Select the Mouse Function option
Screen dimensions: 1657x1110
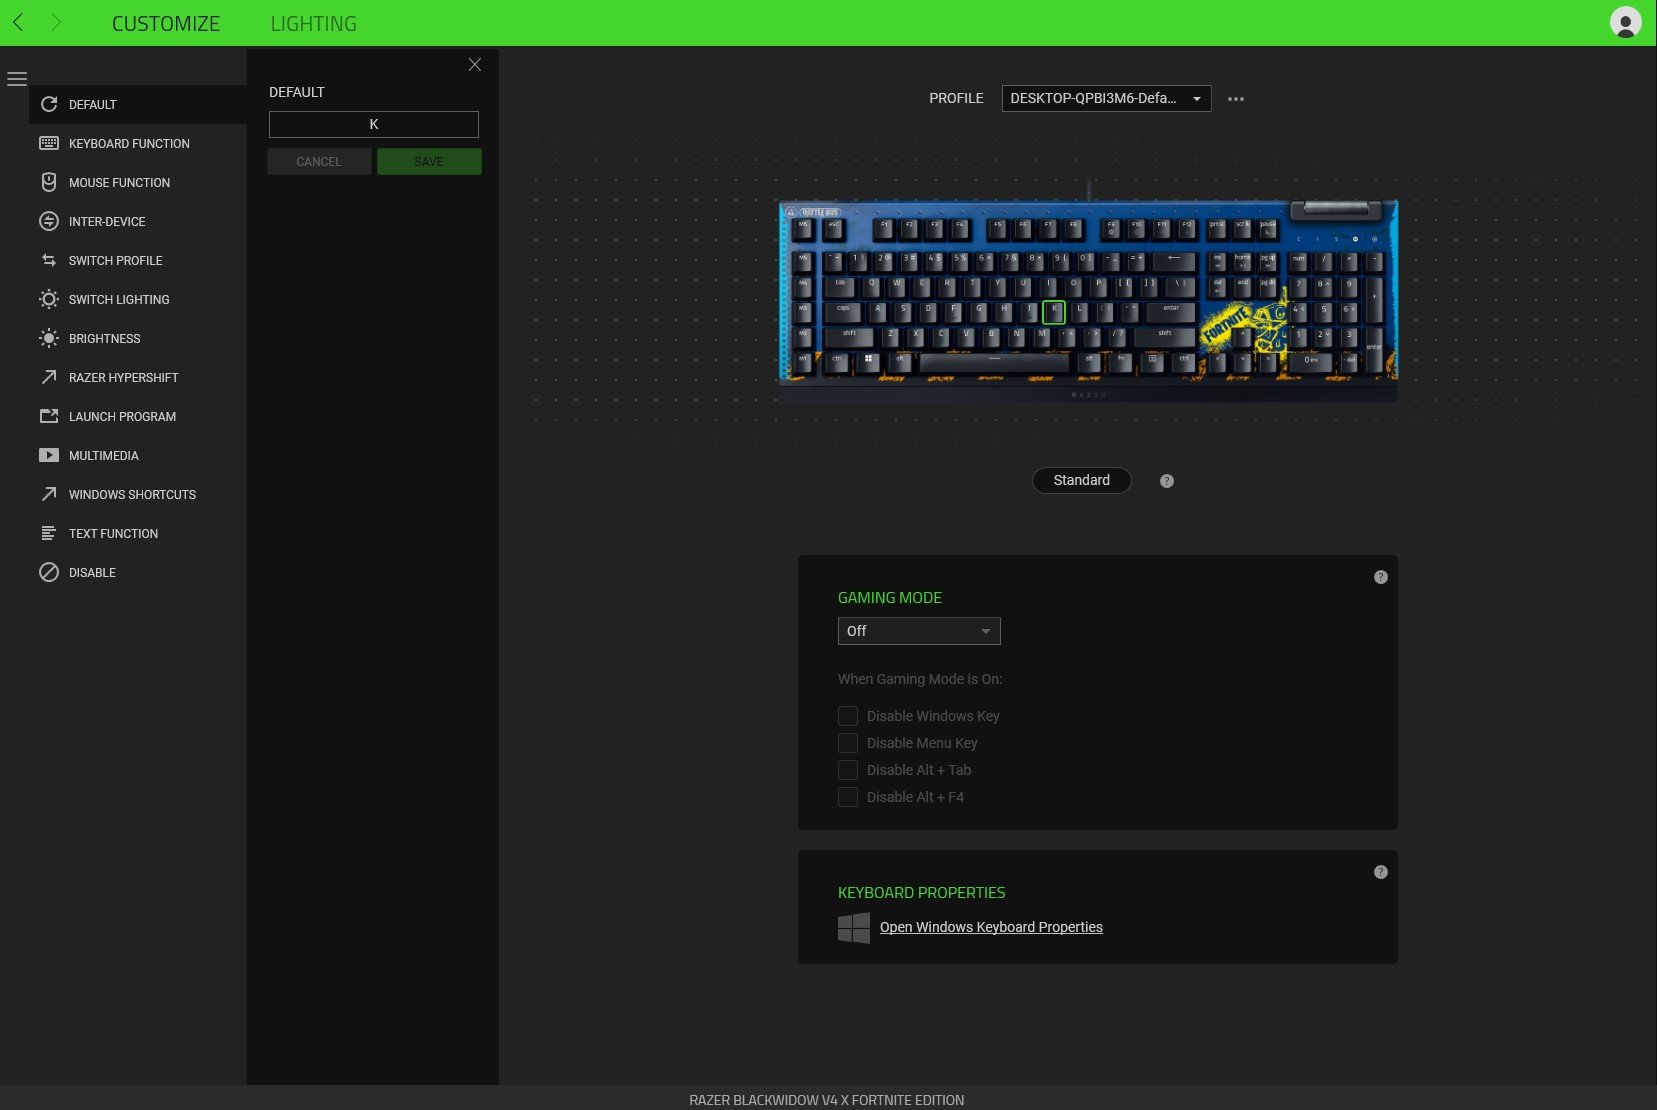(x=119, y=182)
